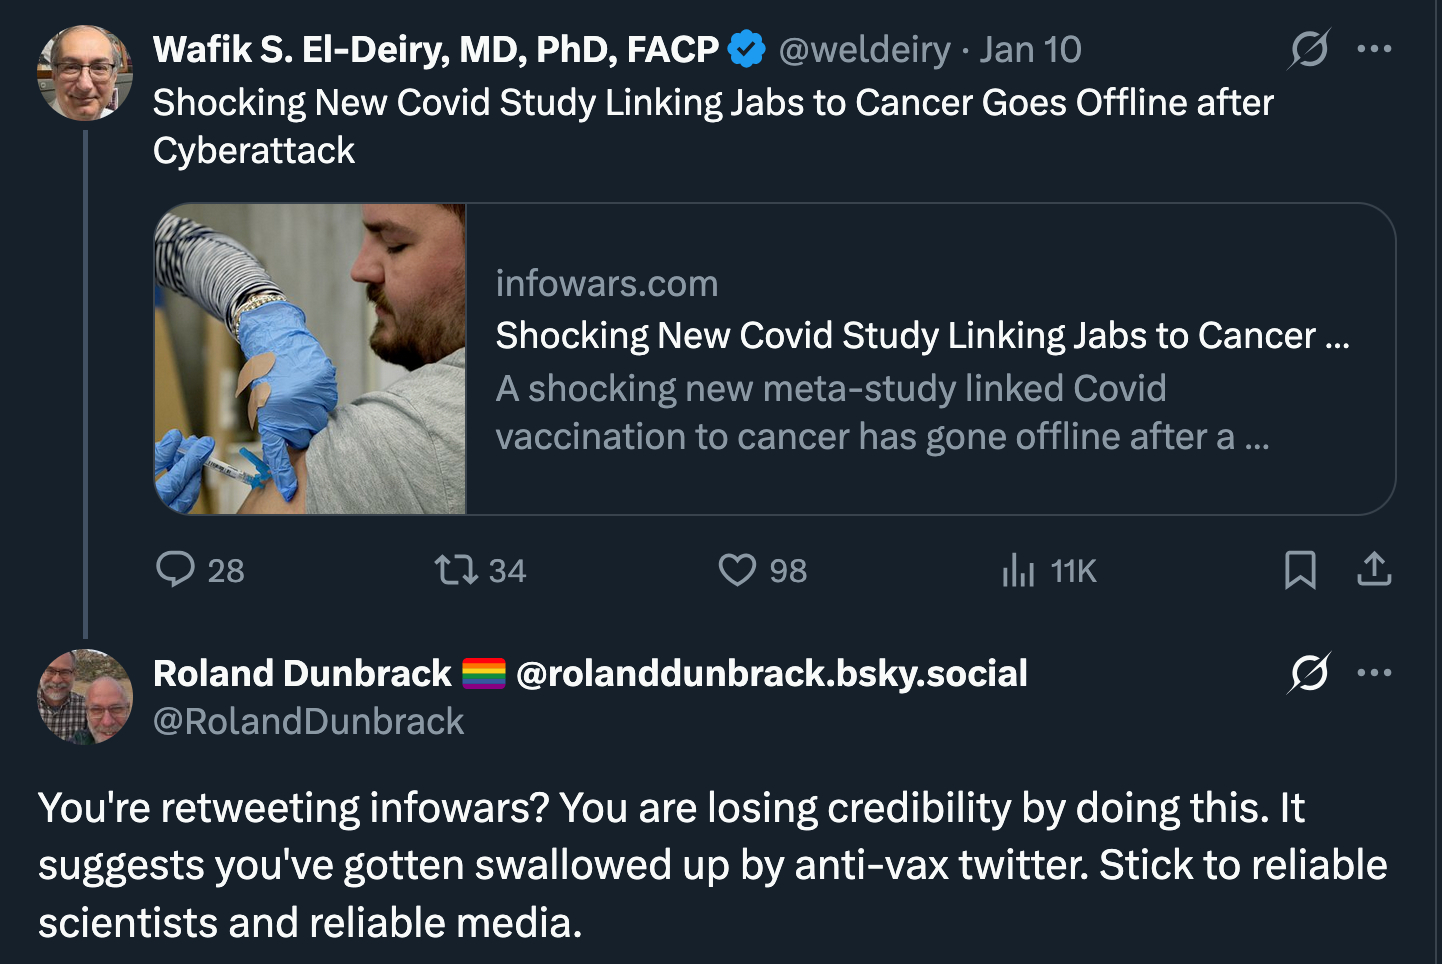
Task: Open the view analytics icon showing 11K
Action: pyautogui.click(x=1018, y=570)
